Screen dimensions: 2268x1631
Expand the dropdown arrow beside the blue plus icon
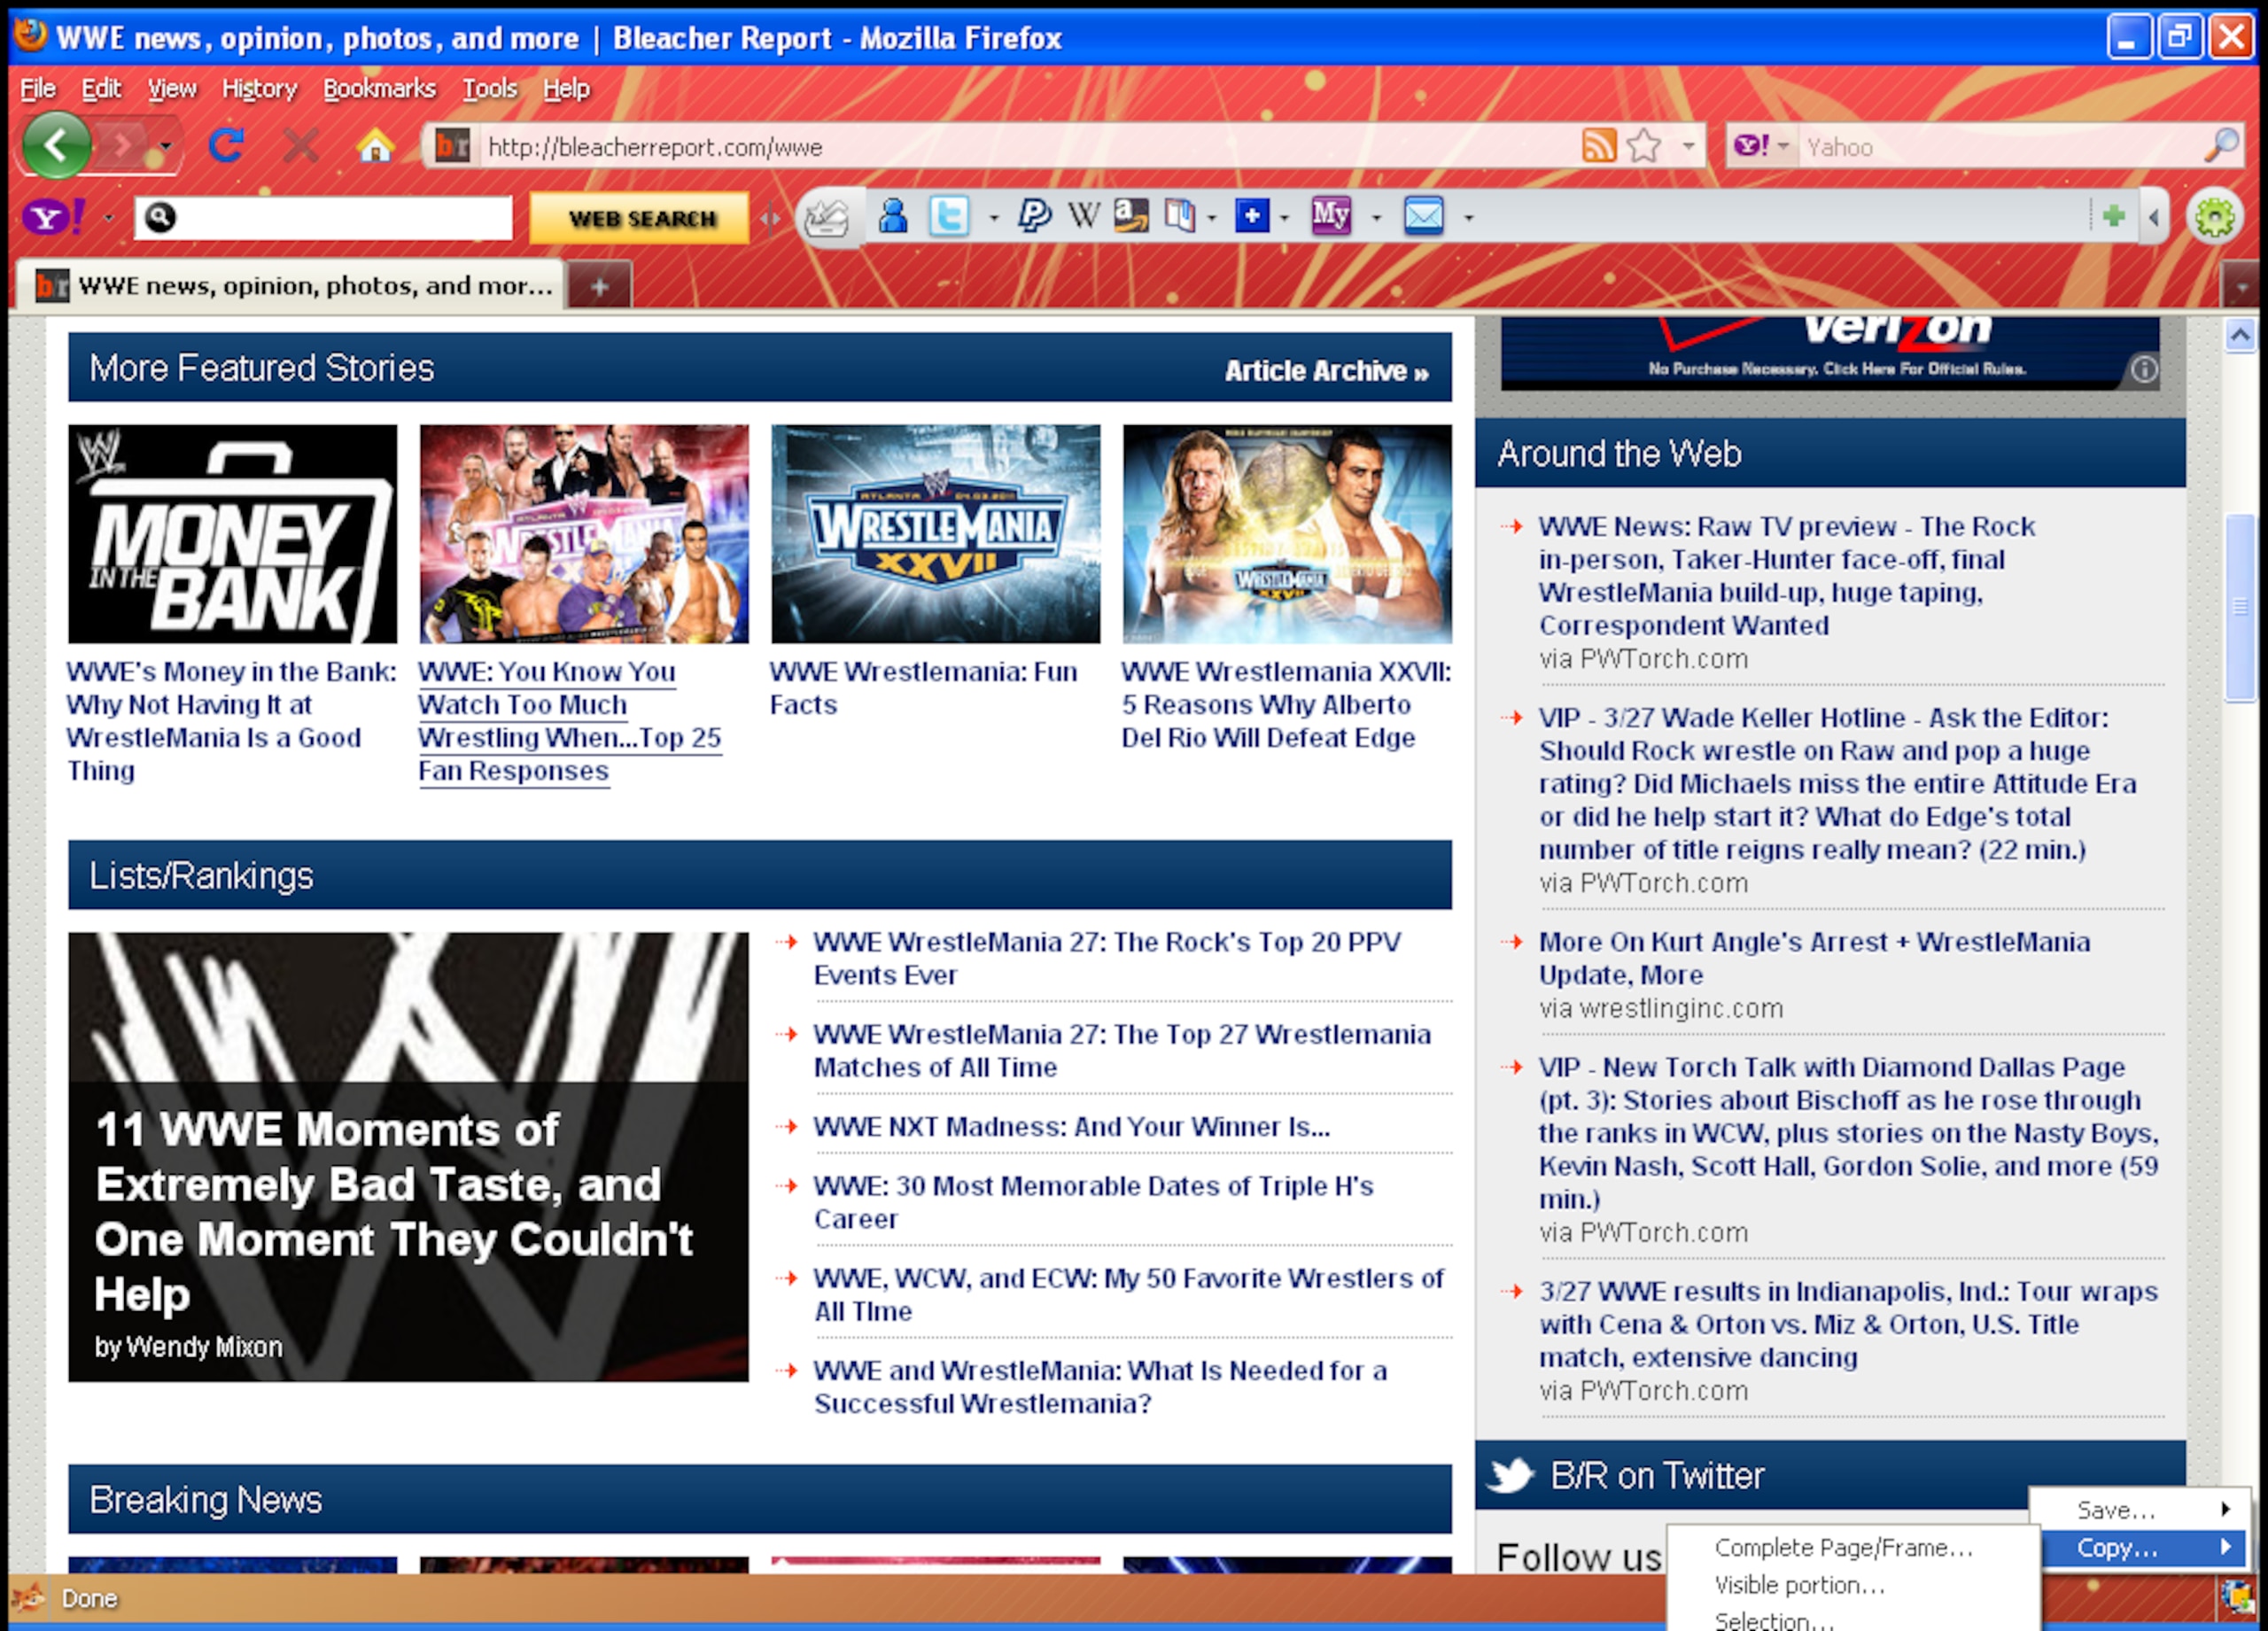pyautogui.click(x=1284, y=217)
